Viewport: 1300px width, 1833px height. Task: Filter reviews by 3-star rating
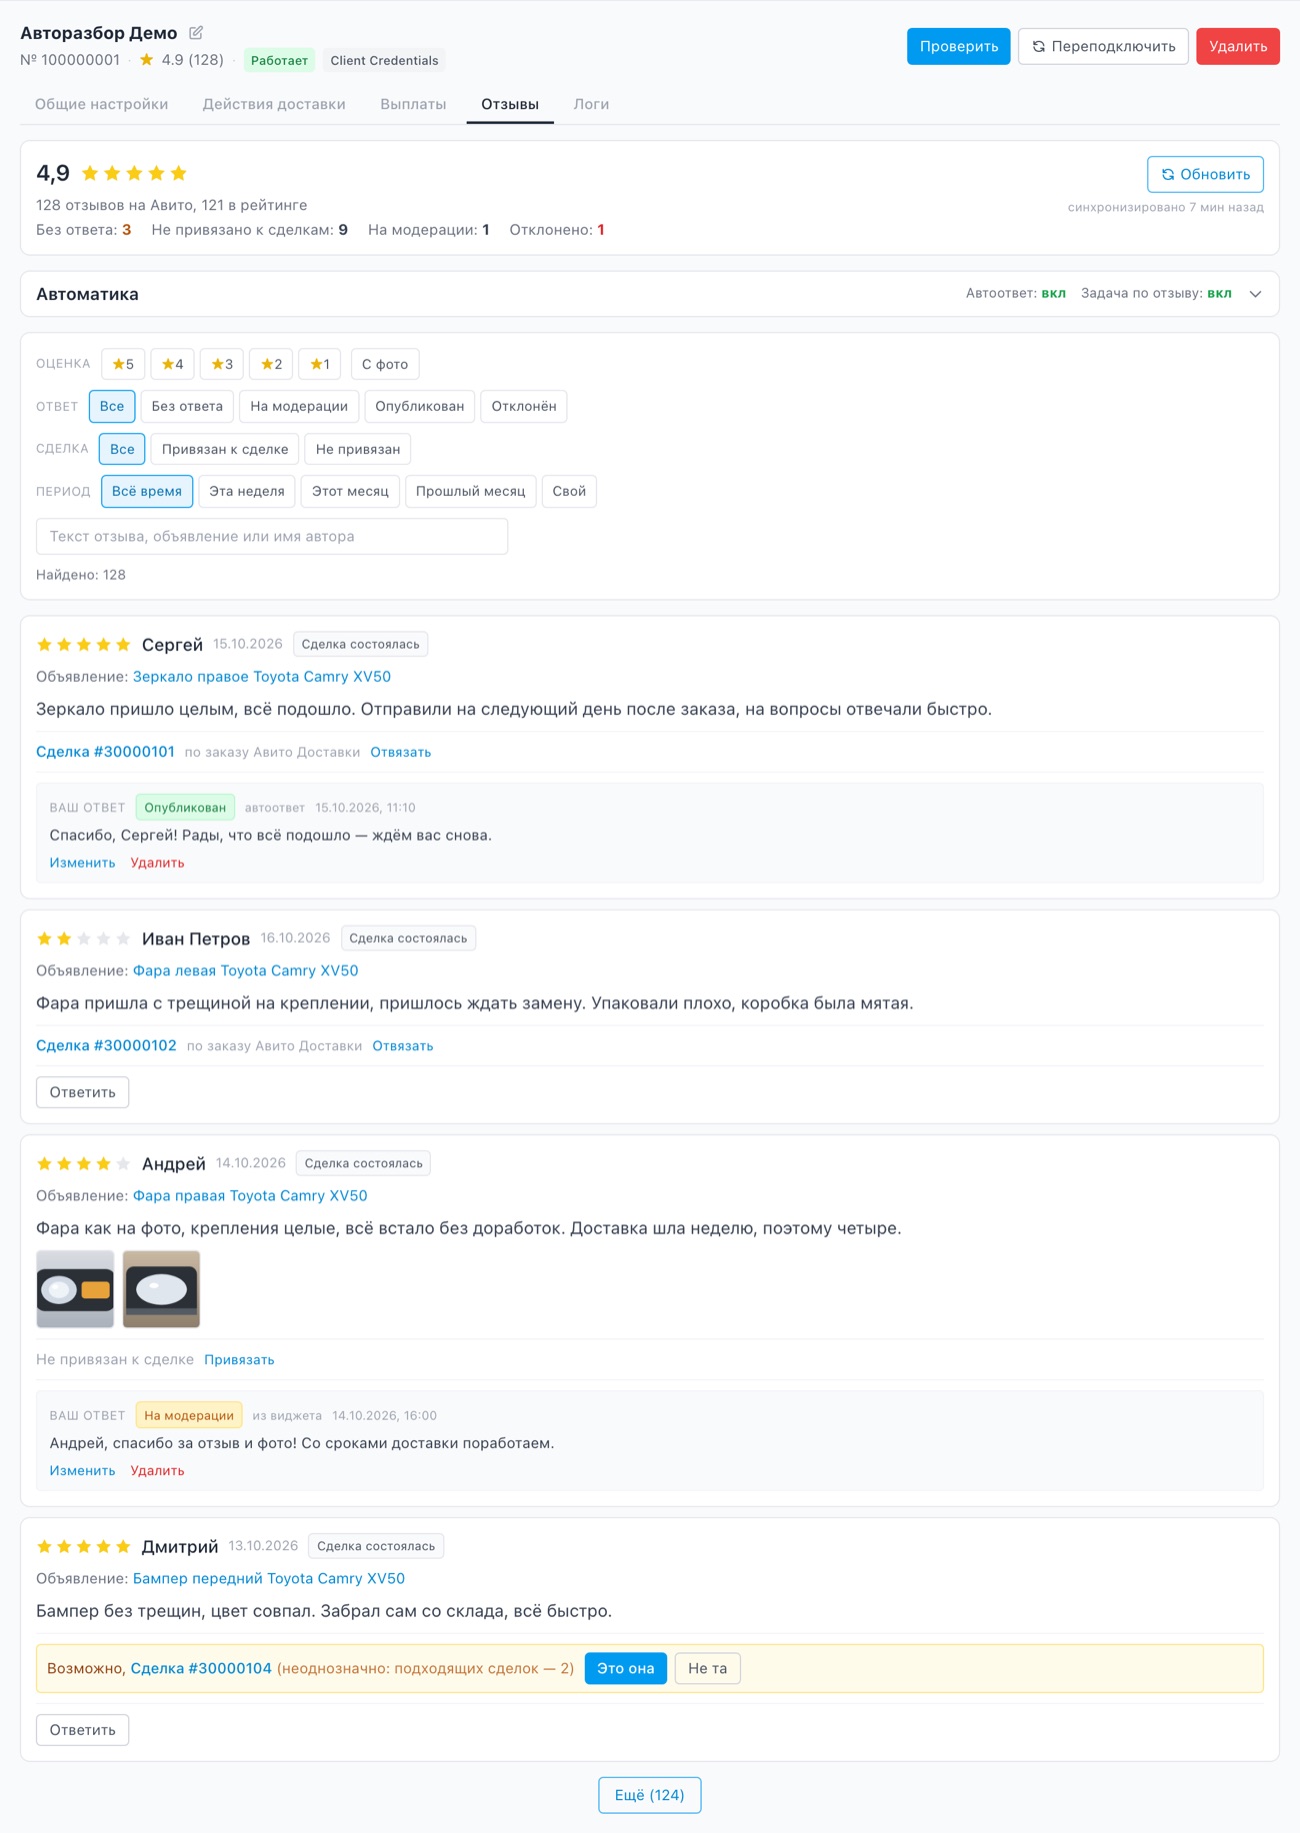pyautogui.click(x=222, y=364)
